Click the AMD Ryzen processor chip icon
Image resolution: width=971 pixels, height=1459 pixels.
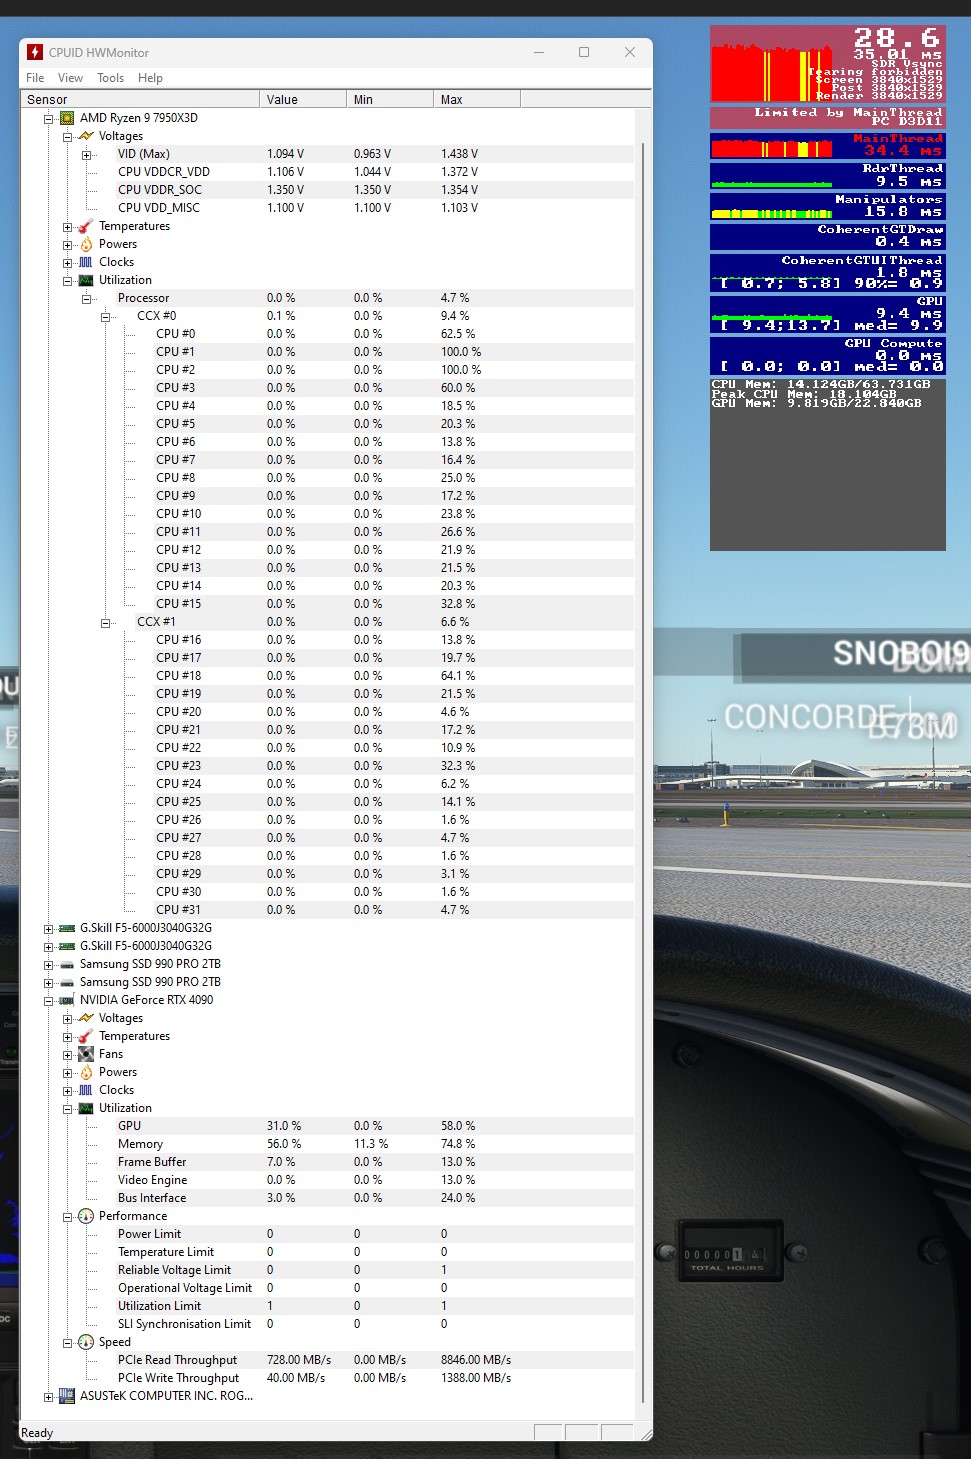tap(67, 118)
